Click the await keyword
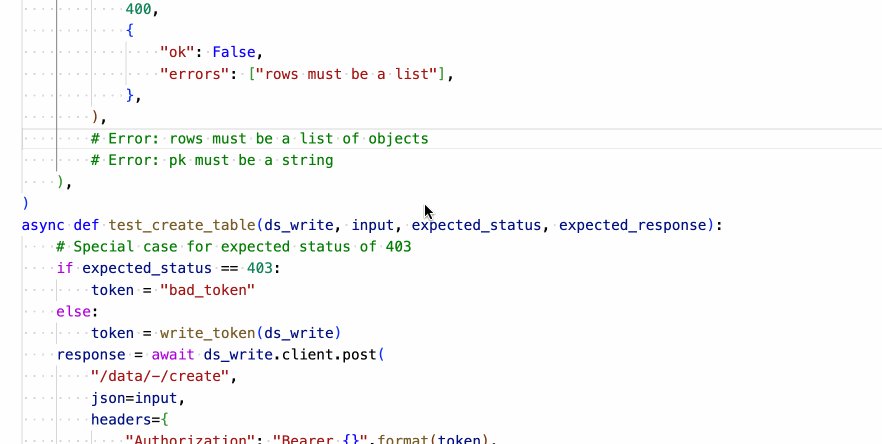 (173, 355)
